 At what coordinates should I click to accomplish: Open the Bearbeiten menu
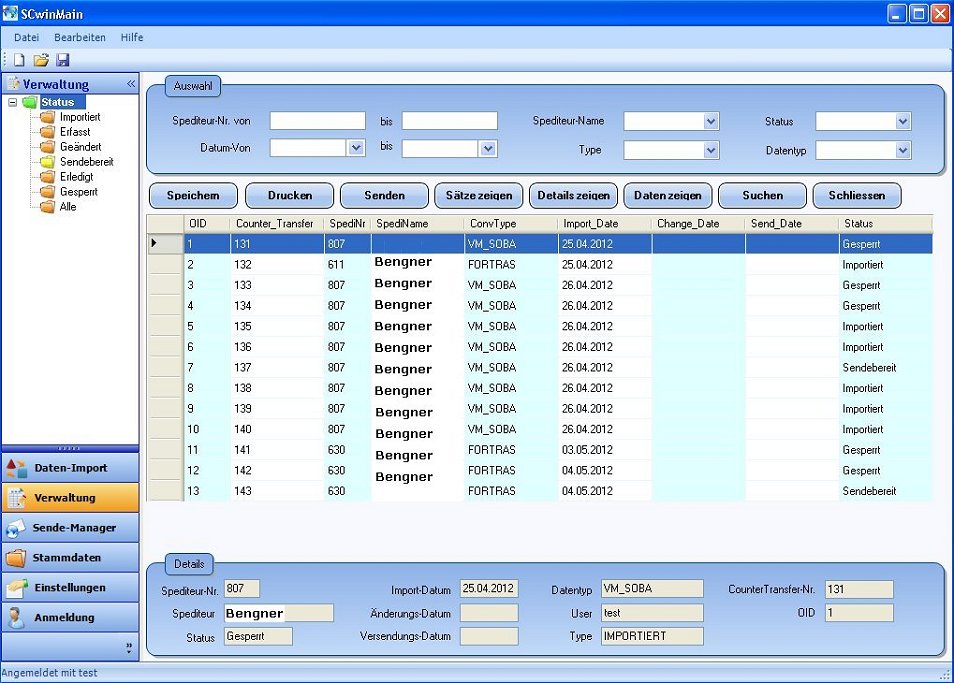80,37
